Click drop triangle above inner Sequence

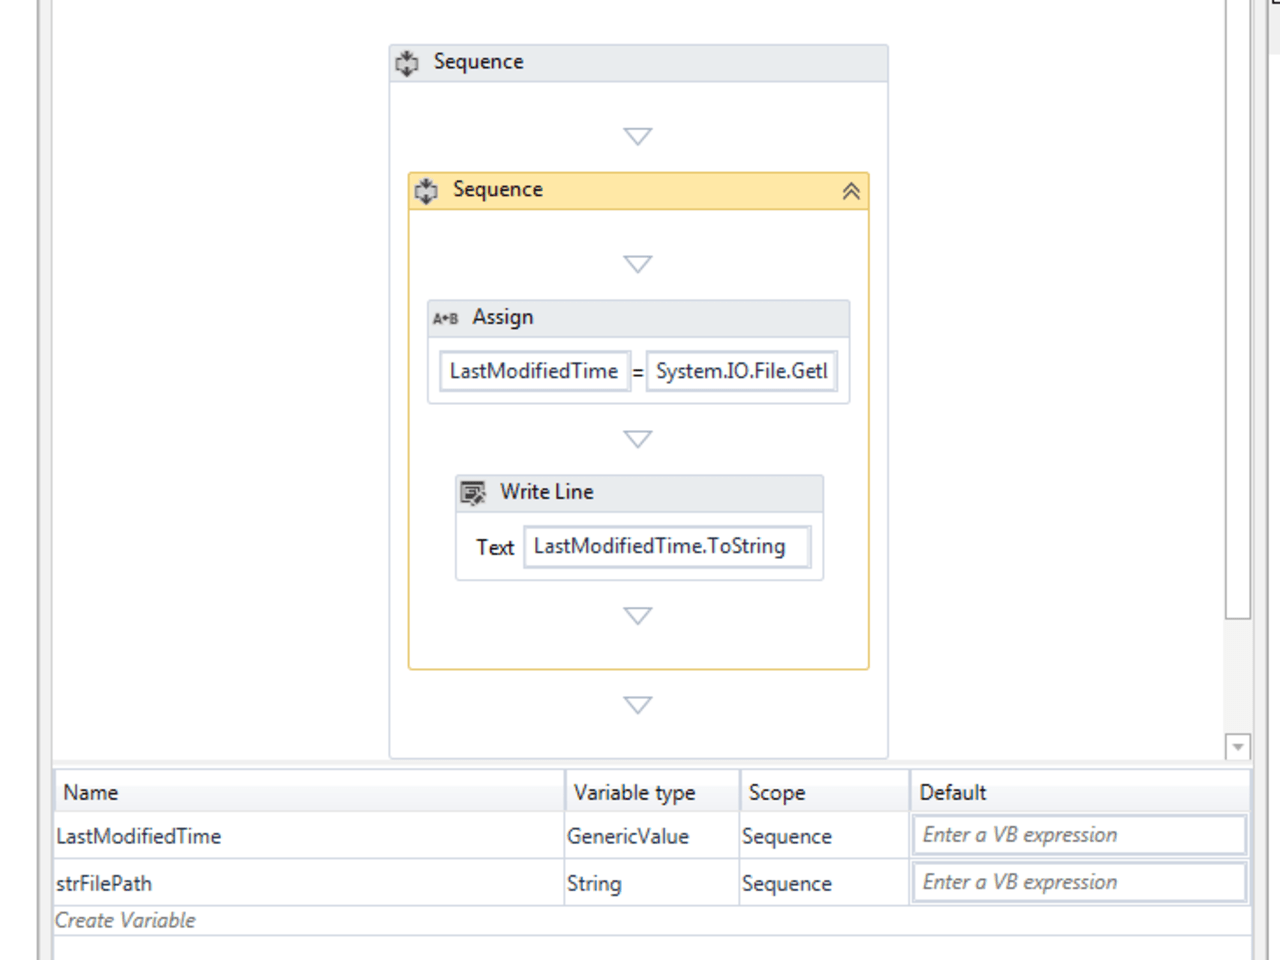pos(638,136)
